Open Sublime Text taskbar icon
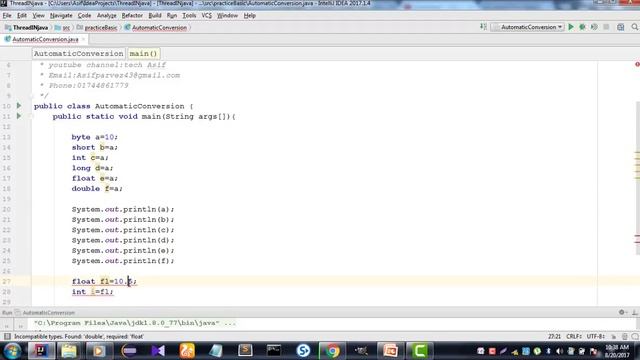Screen dimensions: 640x360 click(x=245, y=351)
